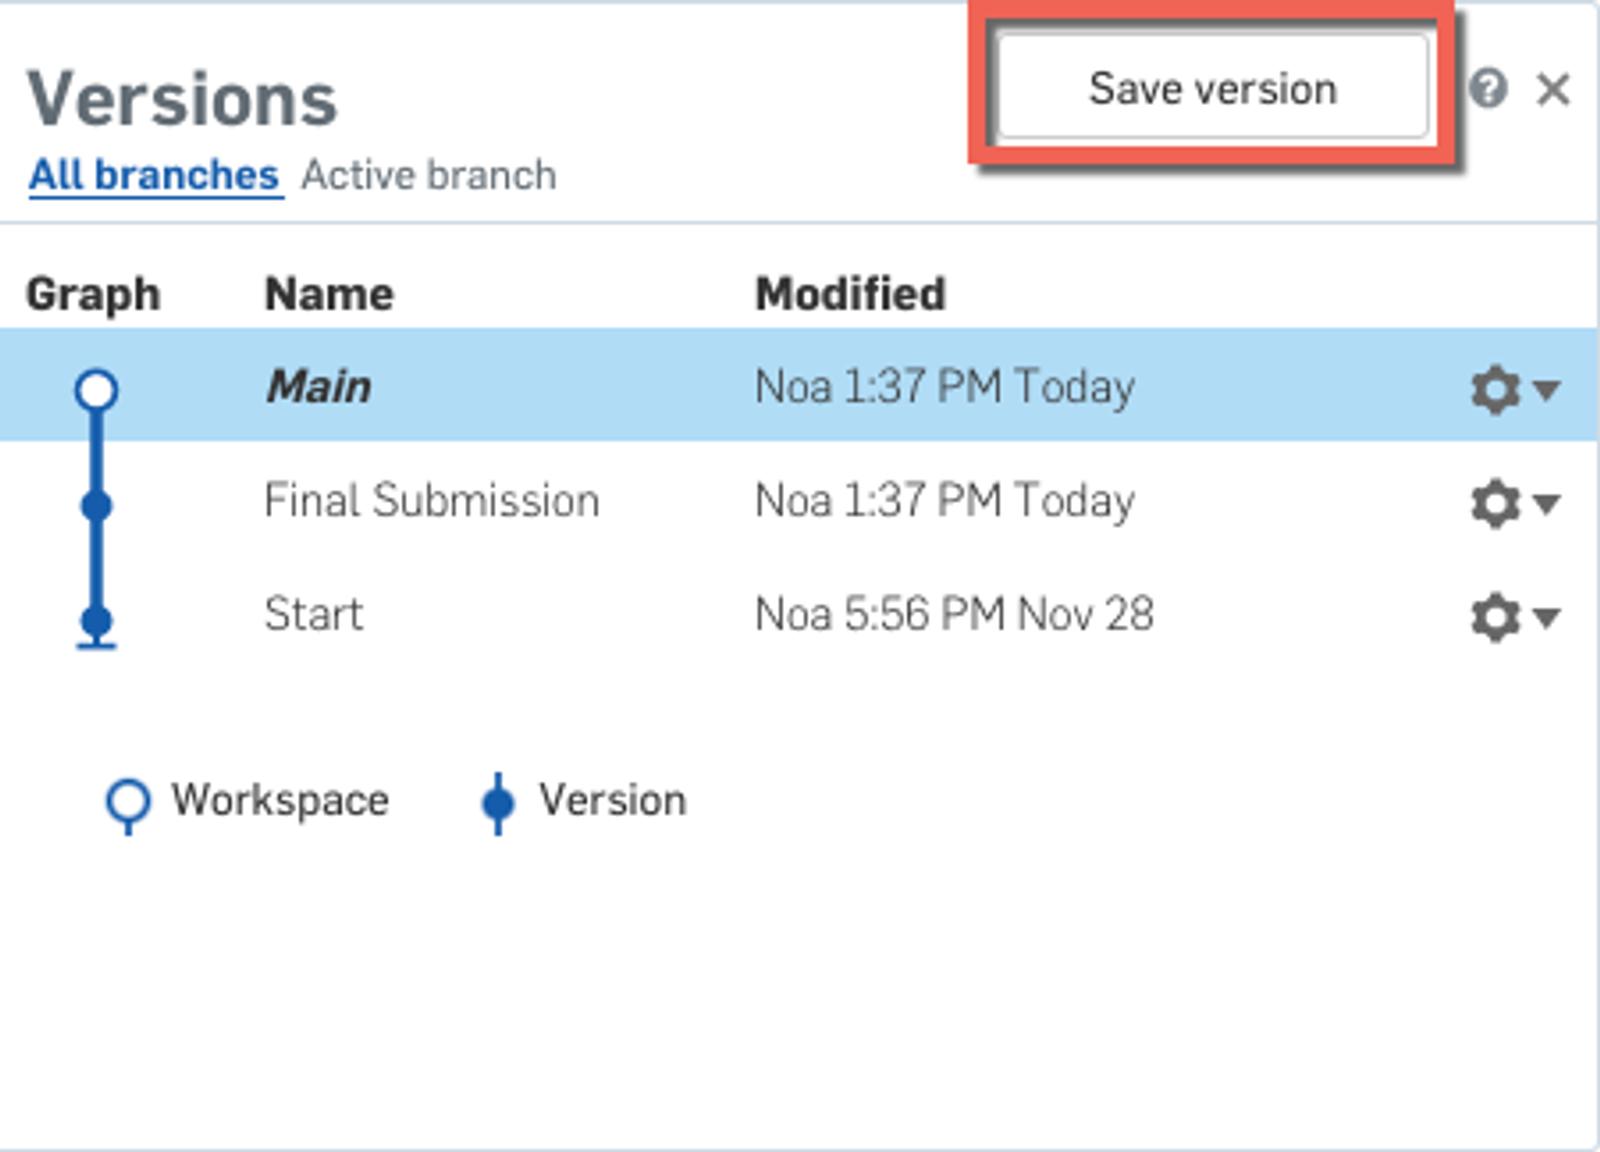1600x1152 pixels.
Task: Select the Final Submission version name
Action: (431, 500)
